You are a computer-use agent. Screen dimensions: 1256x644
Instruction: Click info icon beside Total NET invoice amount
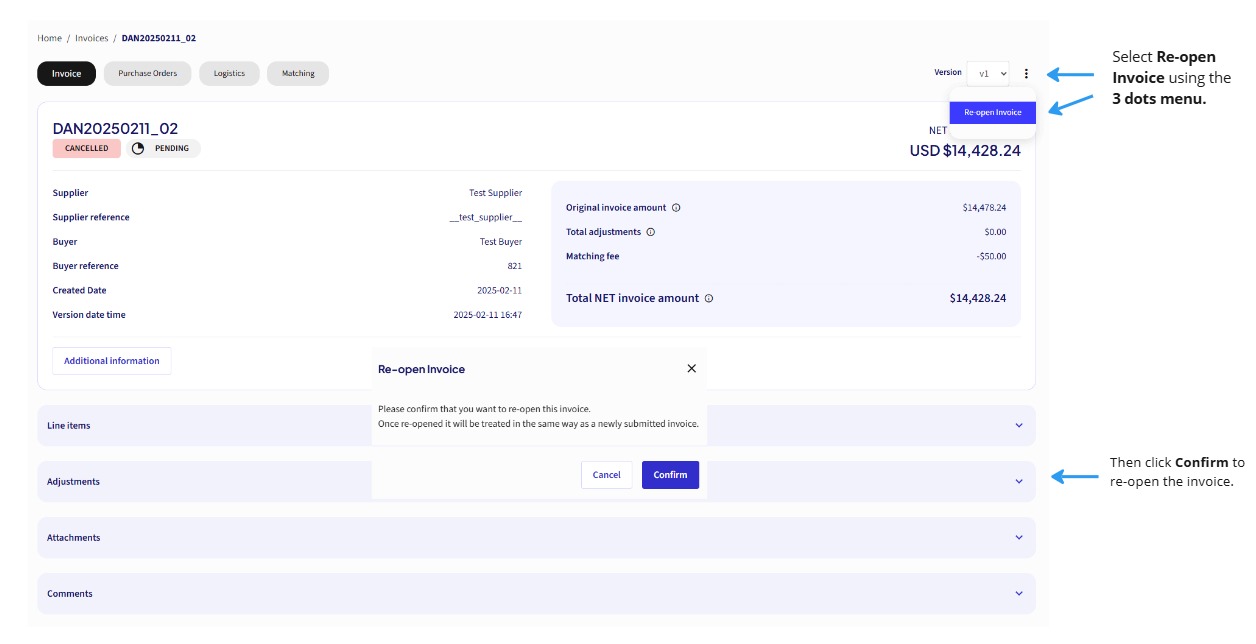coord(709,298)
